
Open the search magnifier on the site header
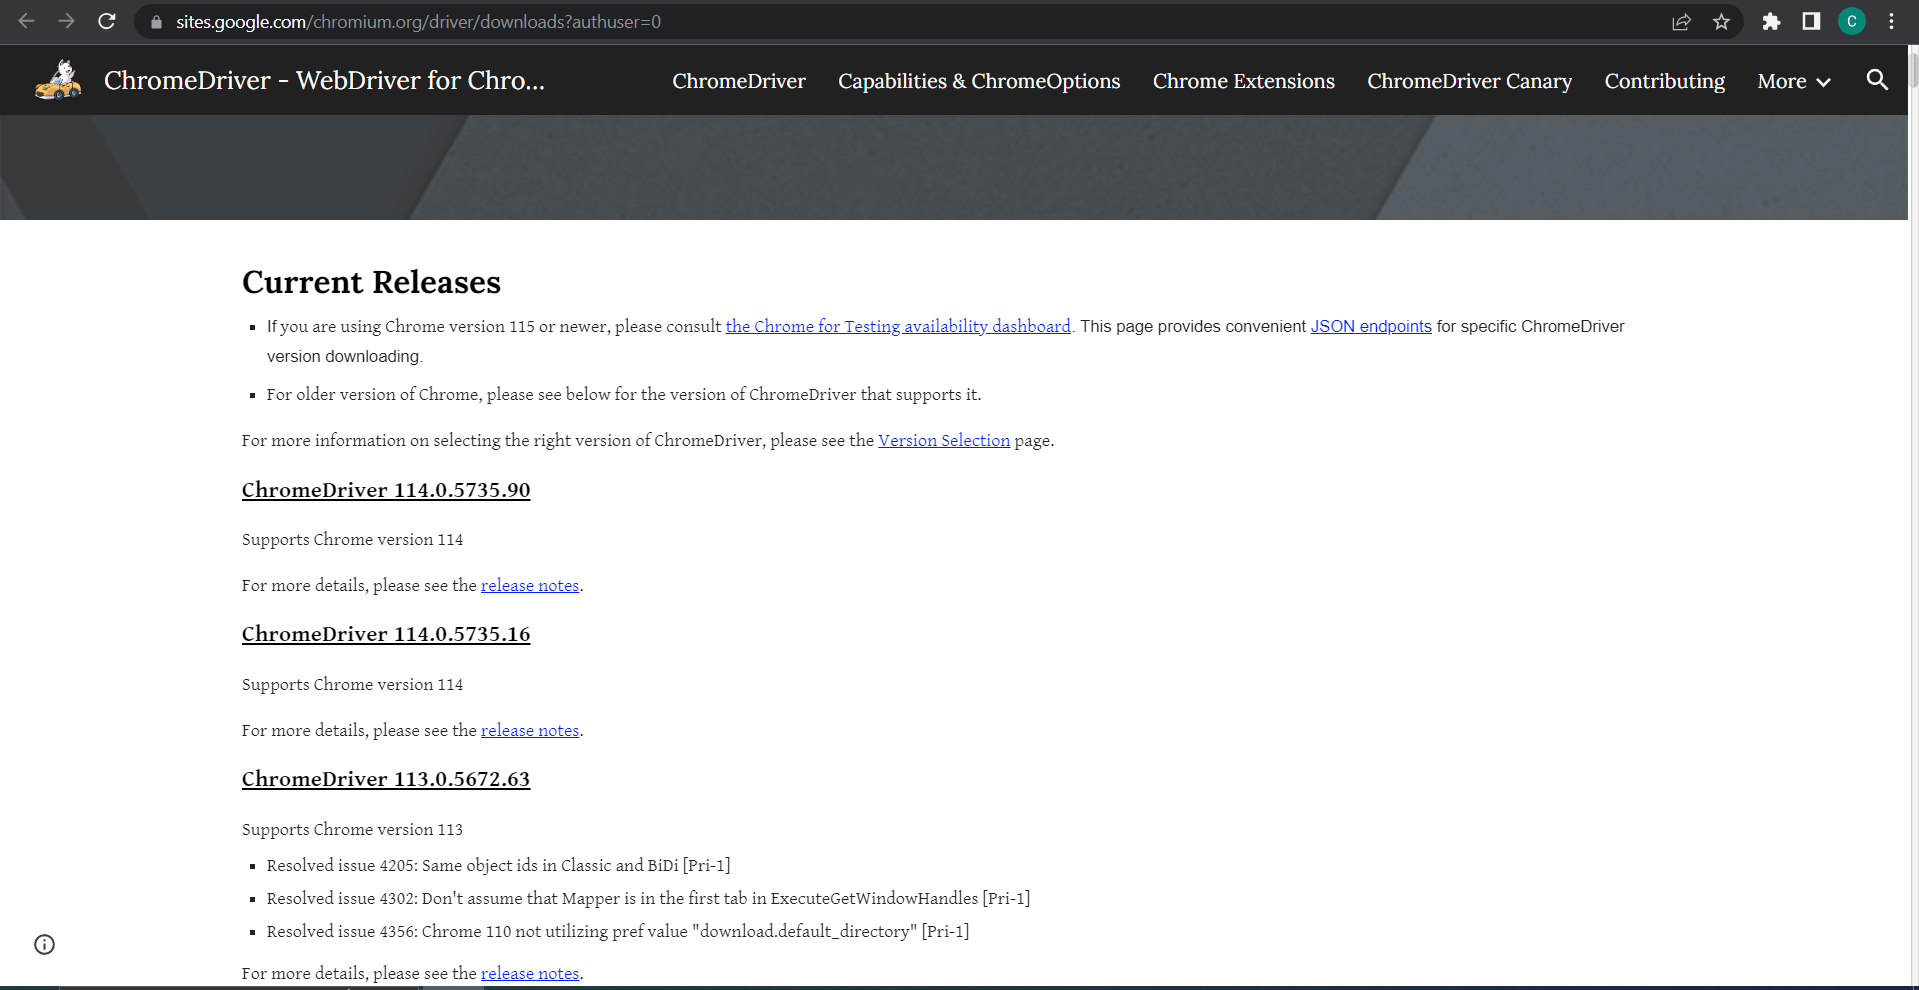(x=1877, y=81)
